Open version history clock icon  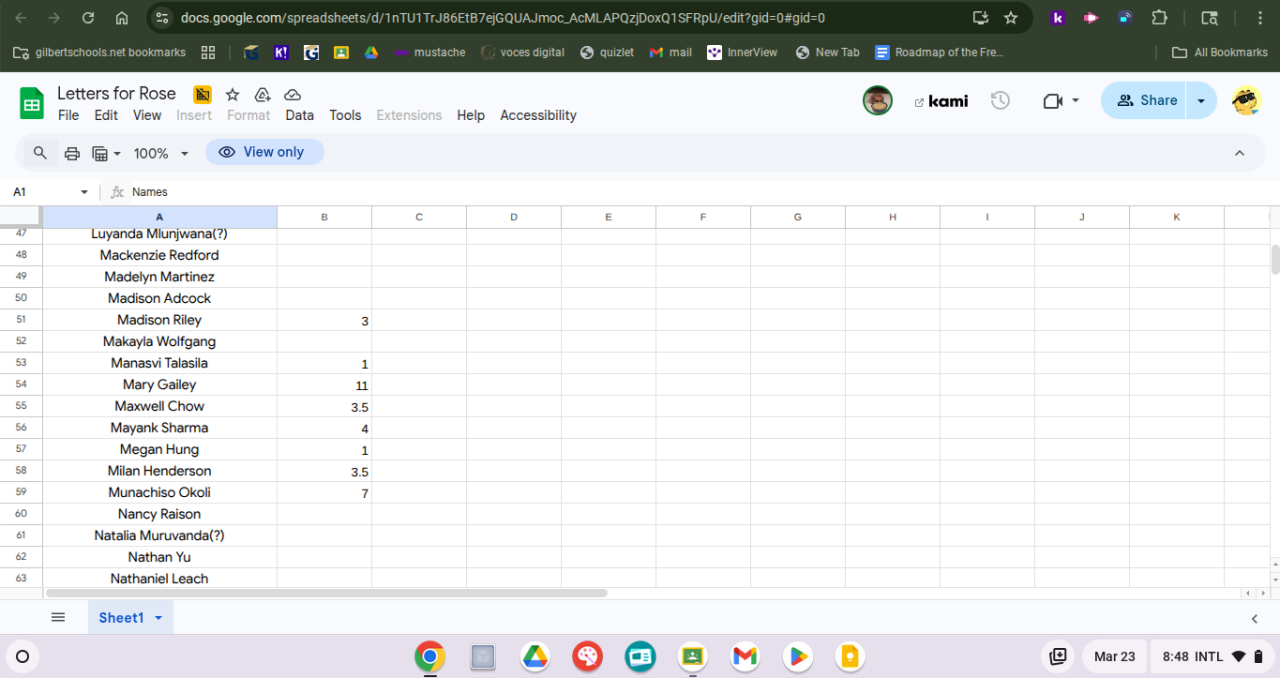(x=1000, y=100)
